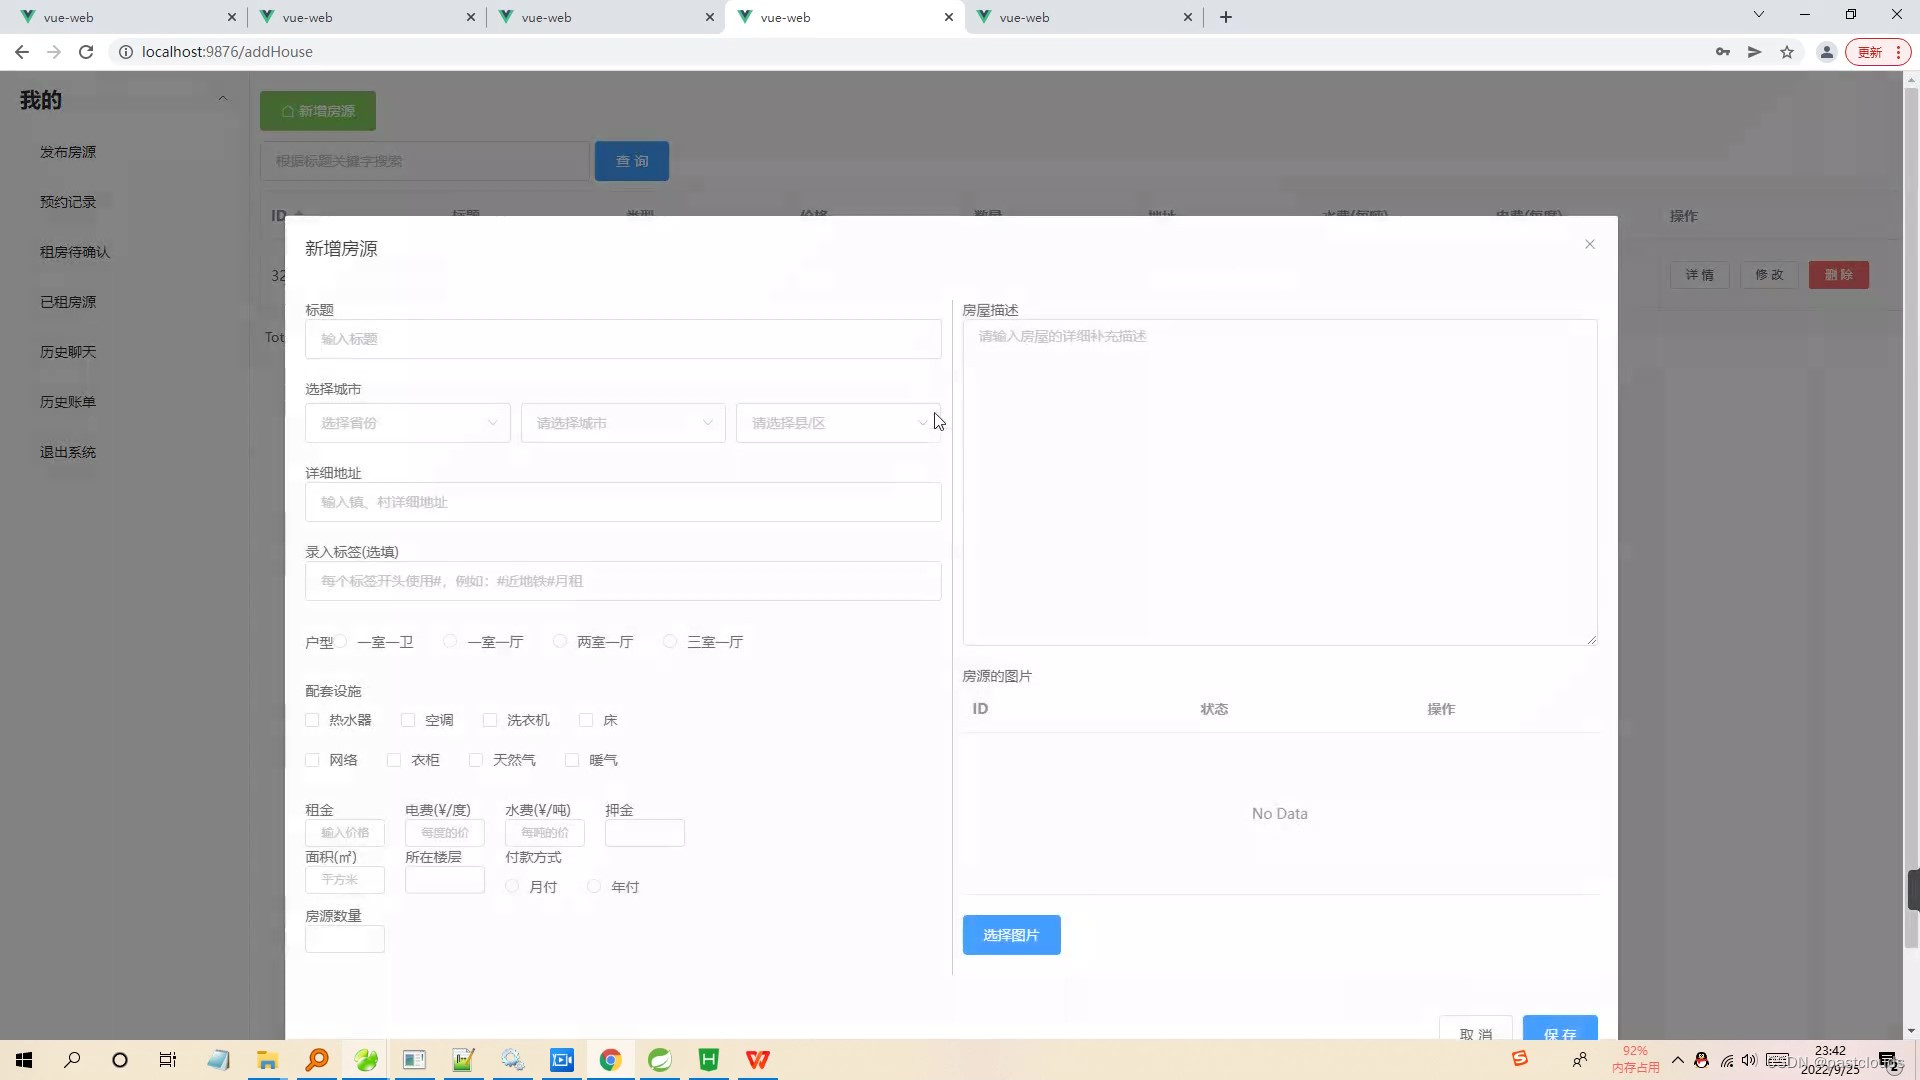Open Navicat from the taskbar
This screenshot has width=1920, height=1080.
pyautogui.click(x=365, y=1060)
